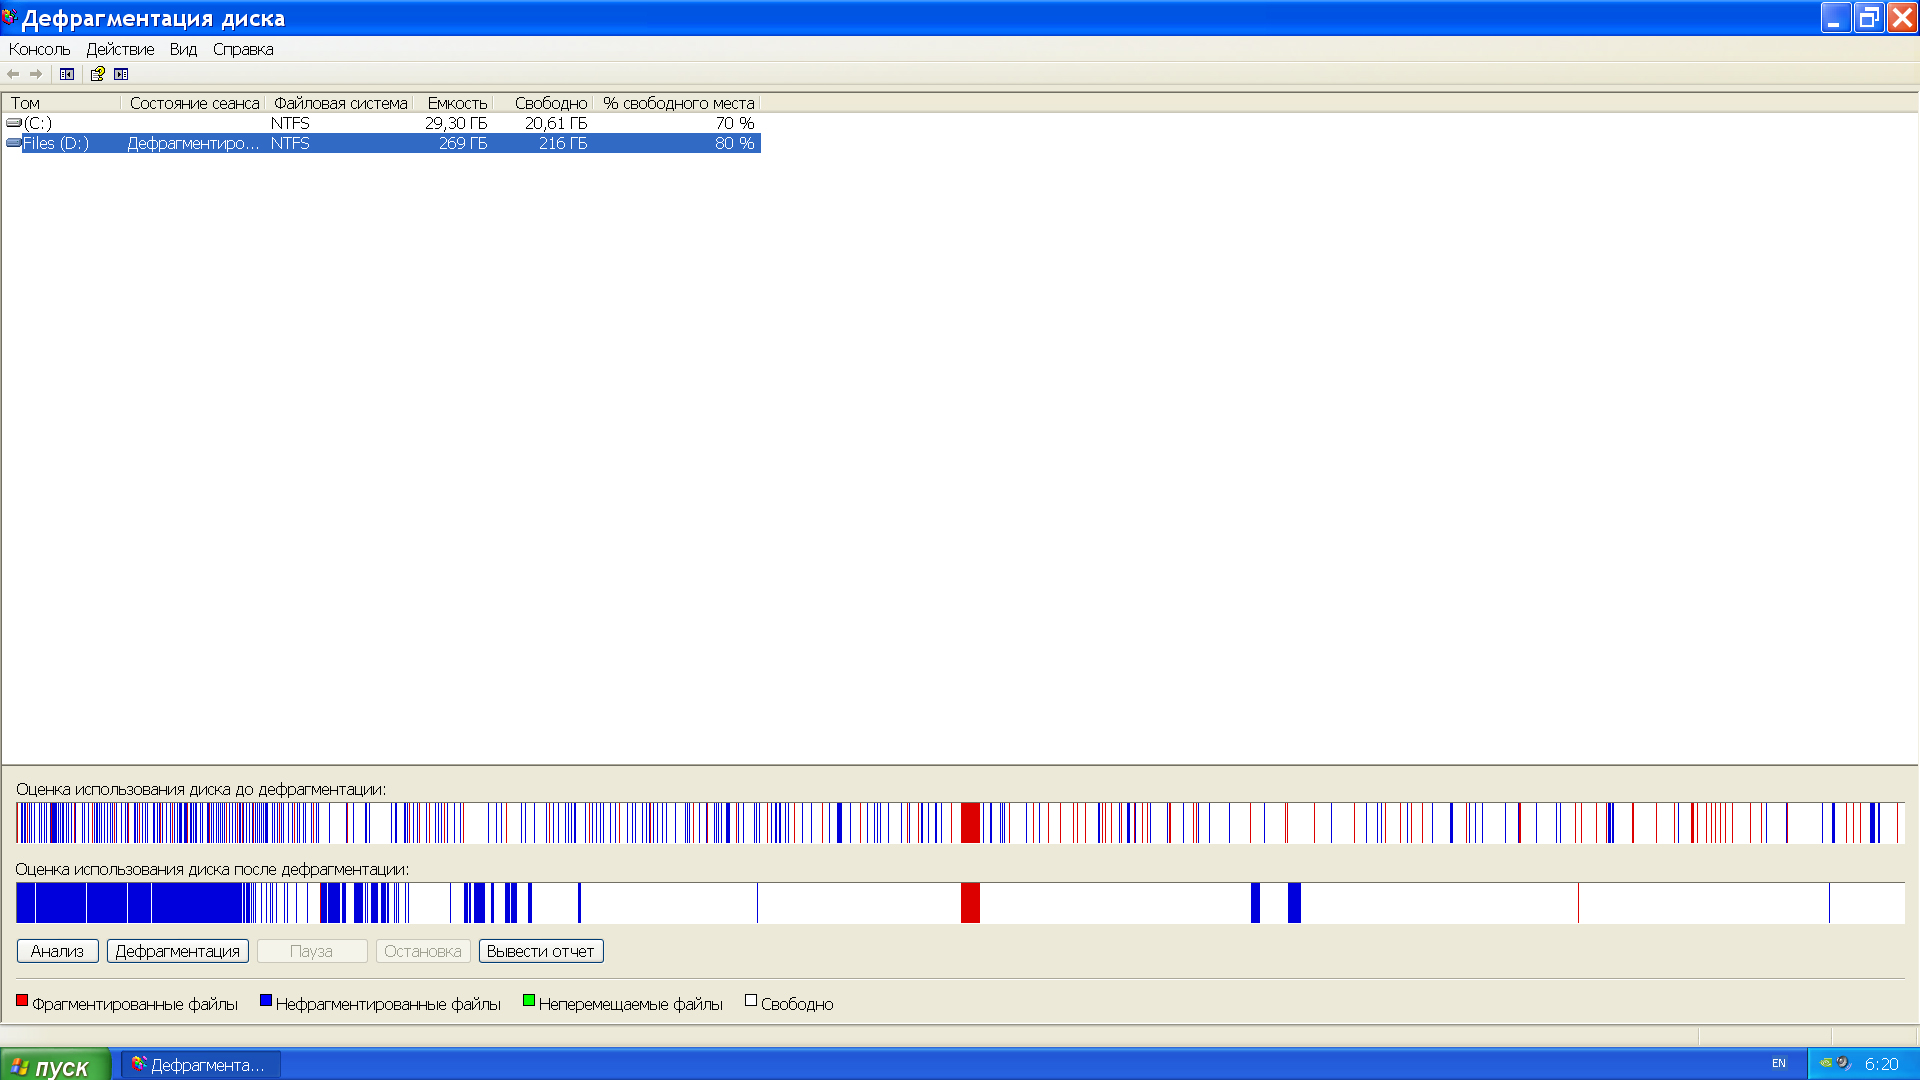This screenshot has height=1080, width=1920.
Task: Click the drive icon of volume C:
Action: point(14,123)
